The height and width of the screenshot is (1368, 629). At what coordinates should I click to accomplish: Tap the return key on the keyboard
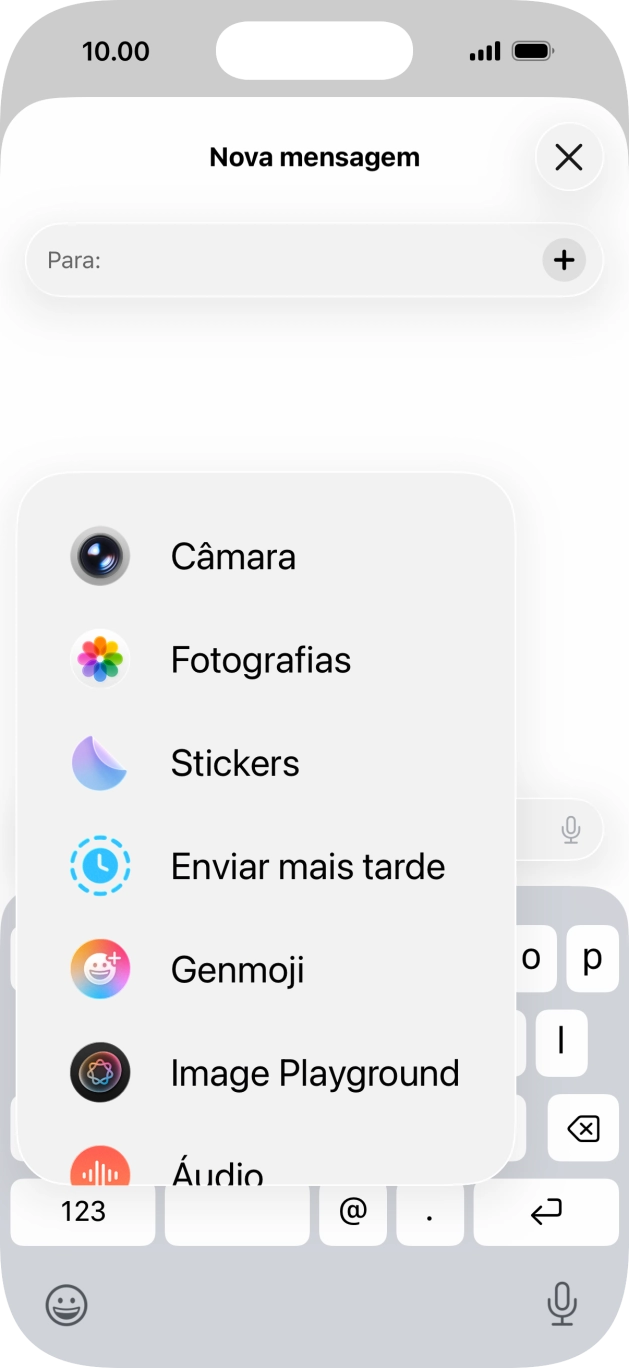point(545,1212)
